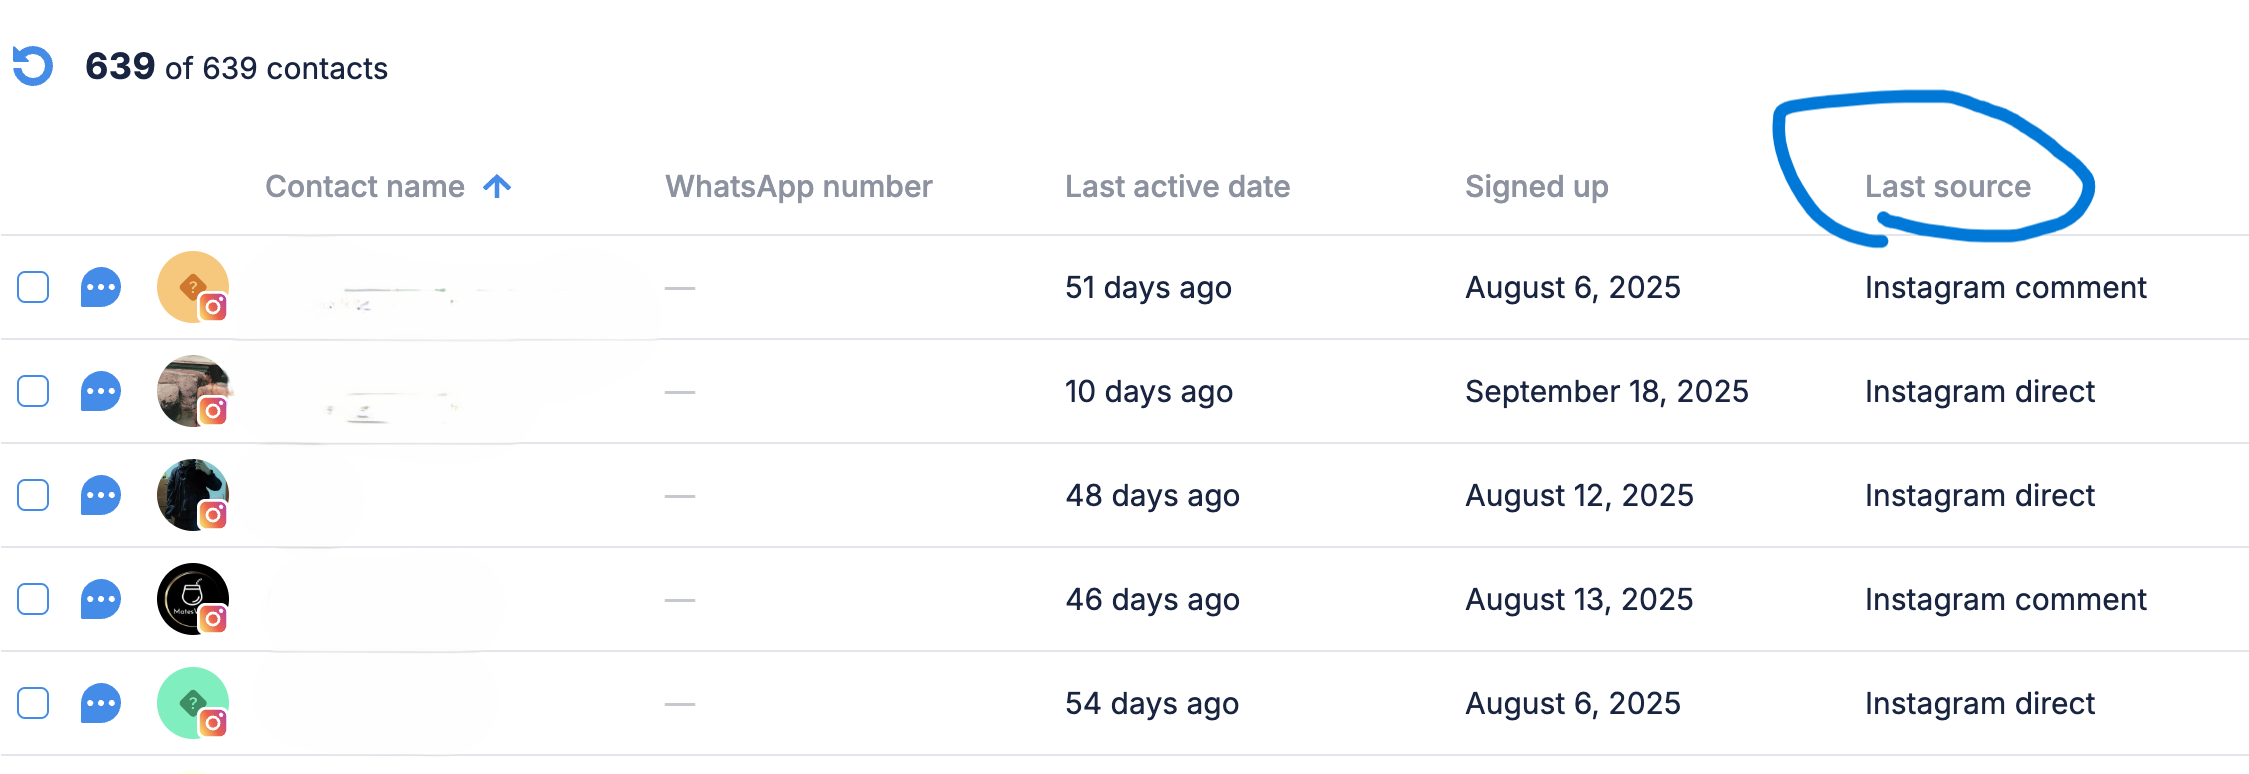This screenshot has width=2249, height=774.
Task: Open the green avatar in the last row
Action: (192, 703)
